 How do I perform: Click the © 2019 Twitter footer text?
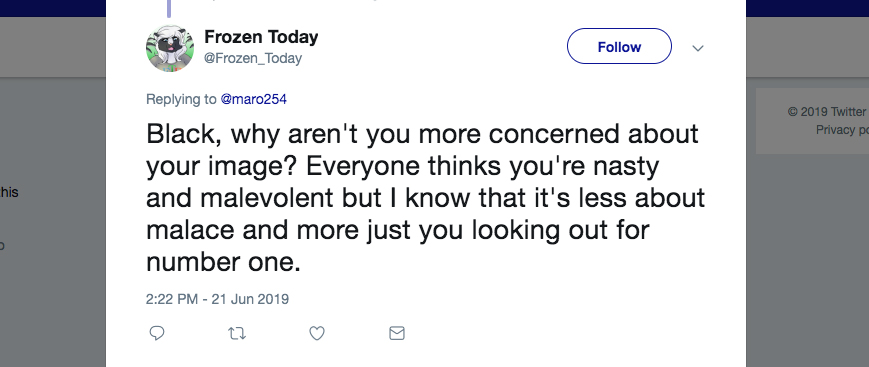pos(826,112)
